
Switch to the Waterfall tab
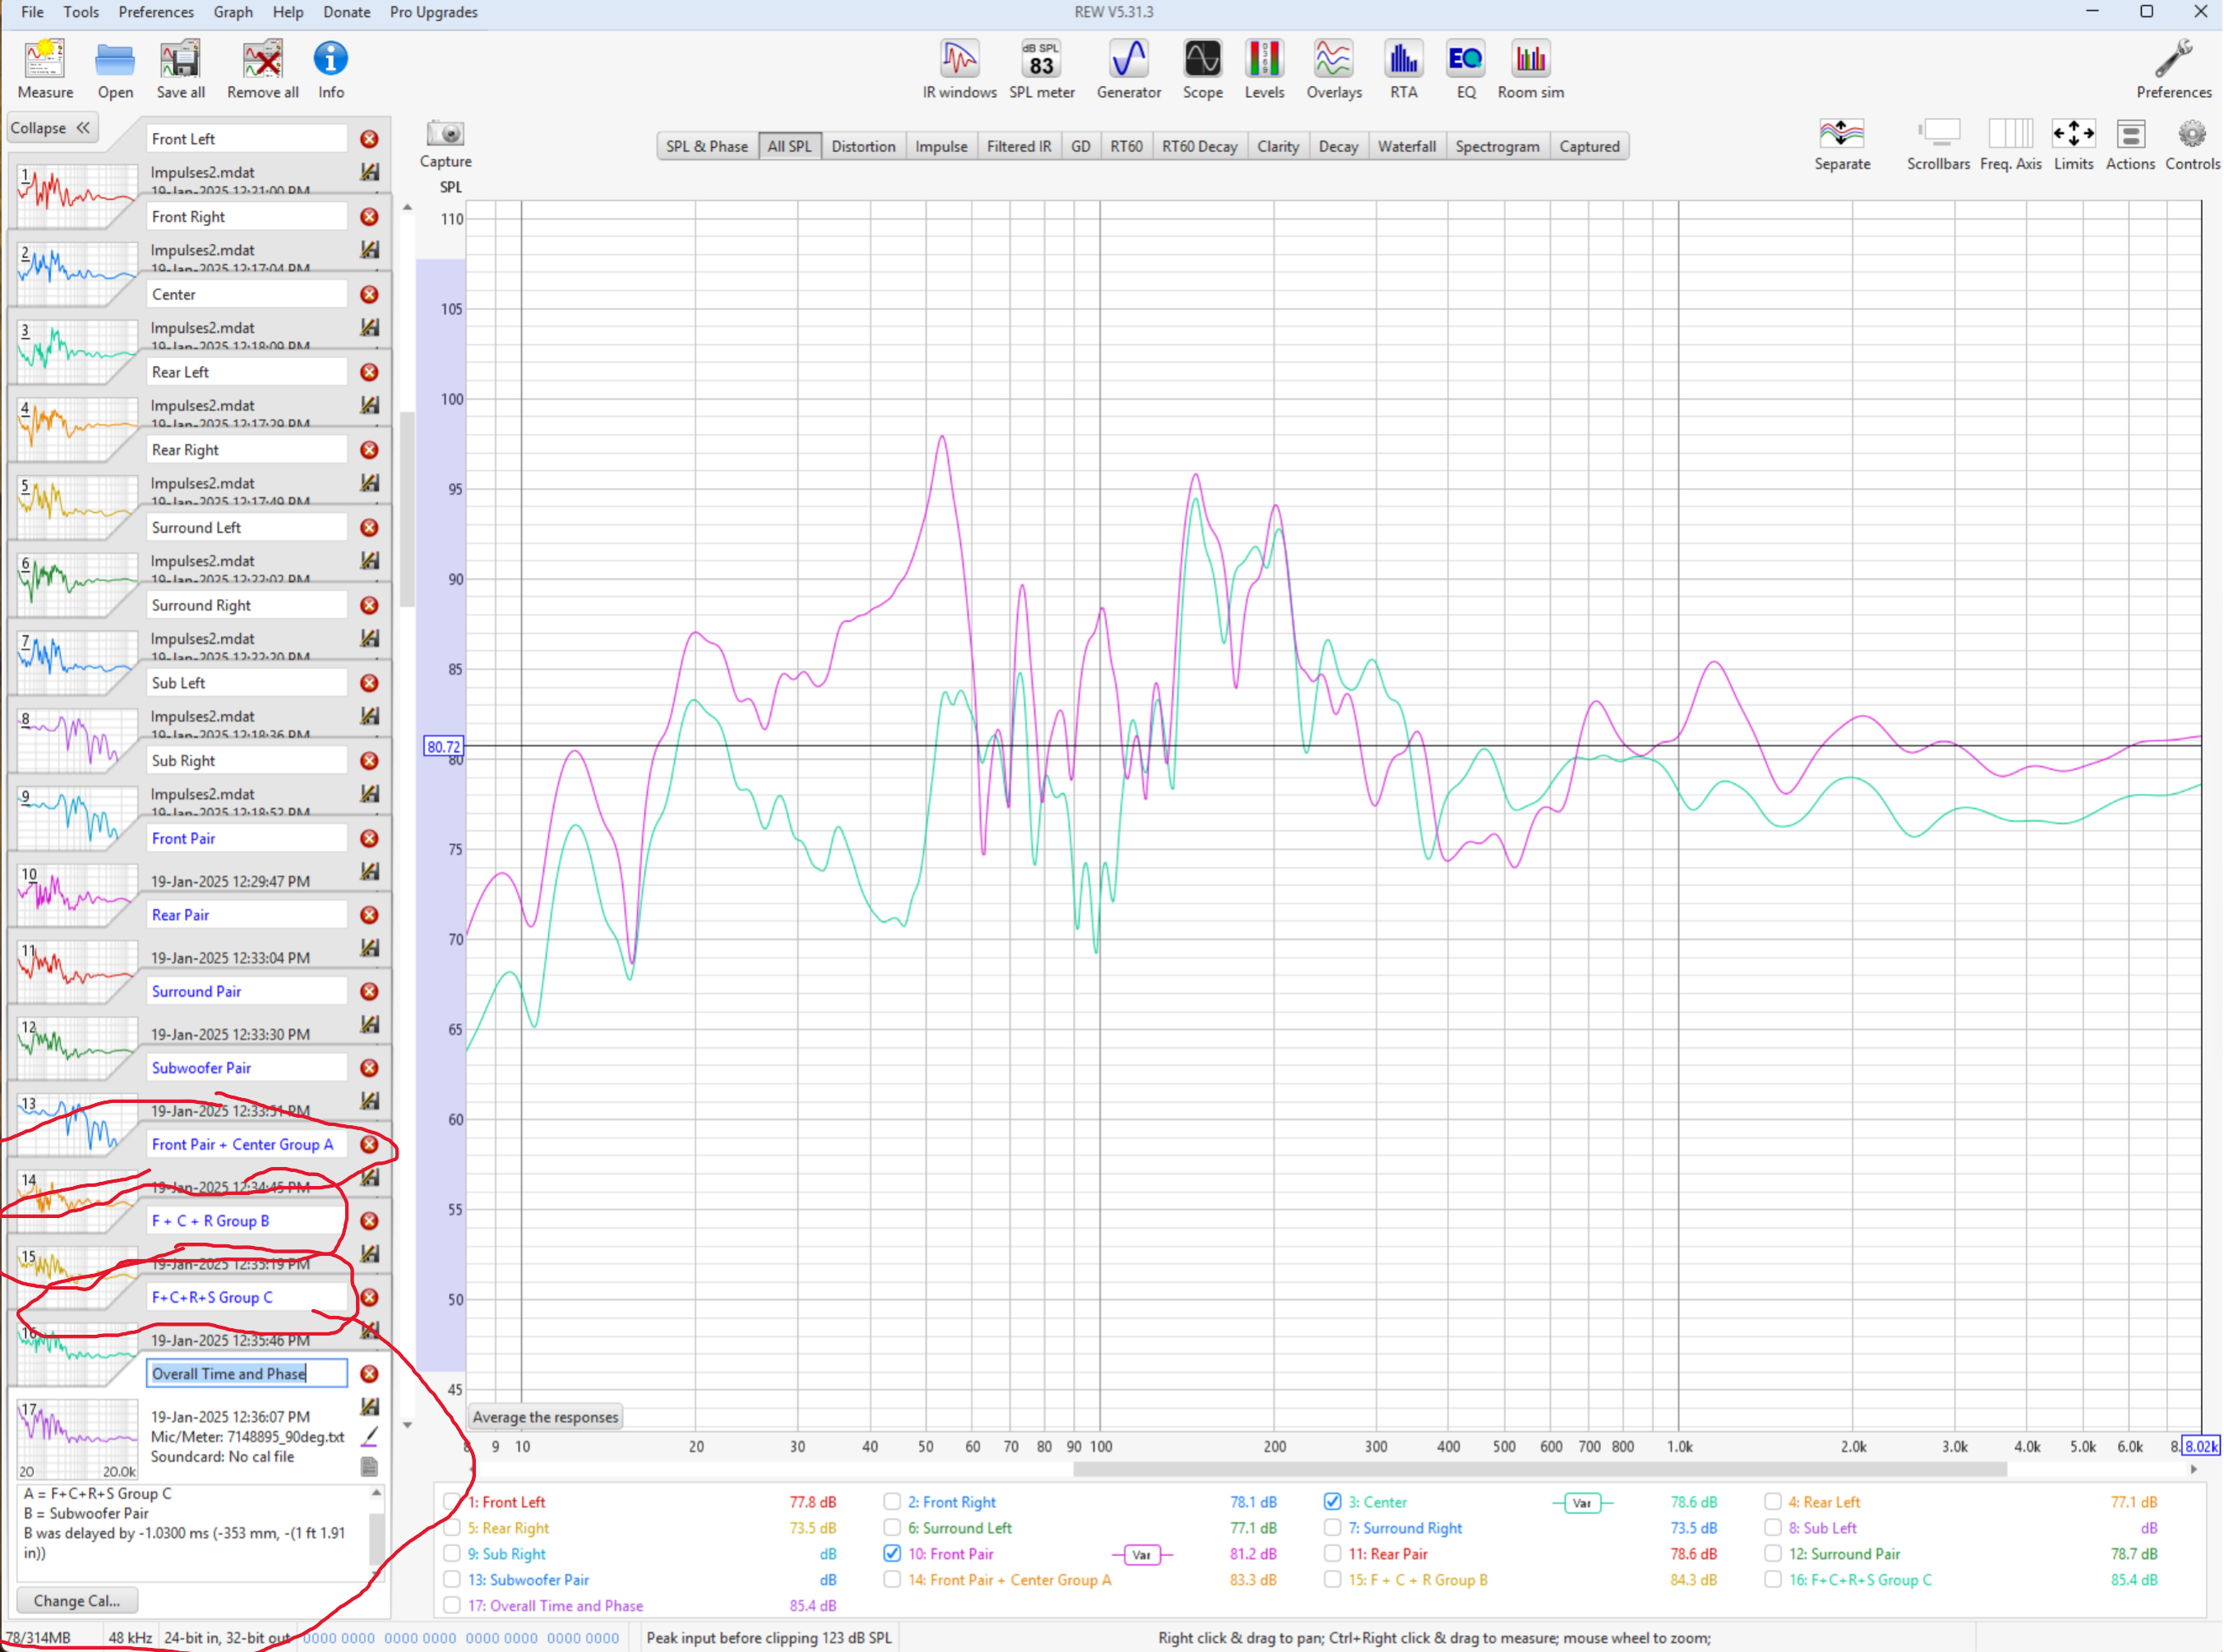click(x=1407, y=146)
